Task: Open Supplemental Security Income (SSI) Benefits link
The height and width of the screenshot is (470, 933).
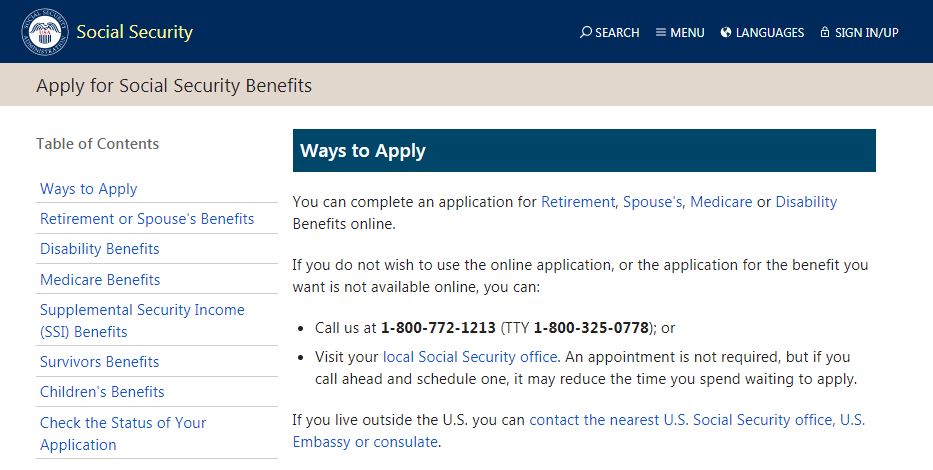Action: click(x=142, y=321)
